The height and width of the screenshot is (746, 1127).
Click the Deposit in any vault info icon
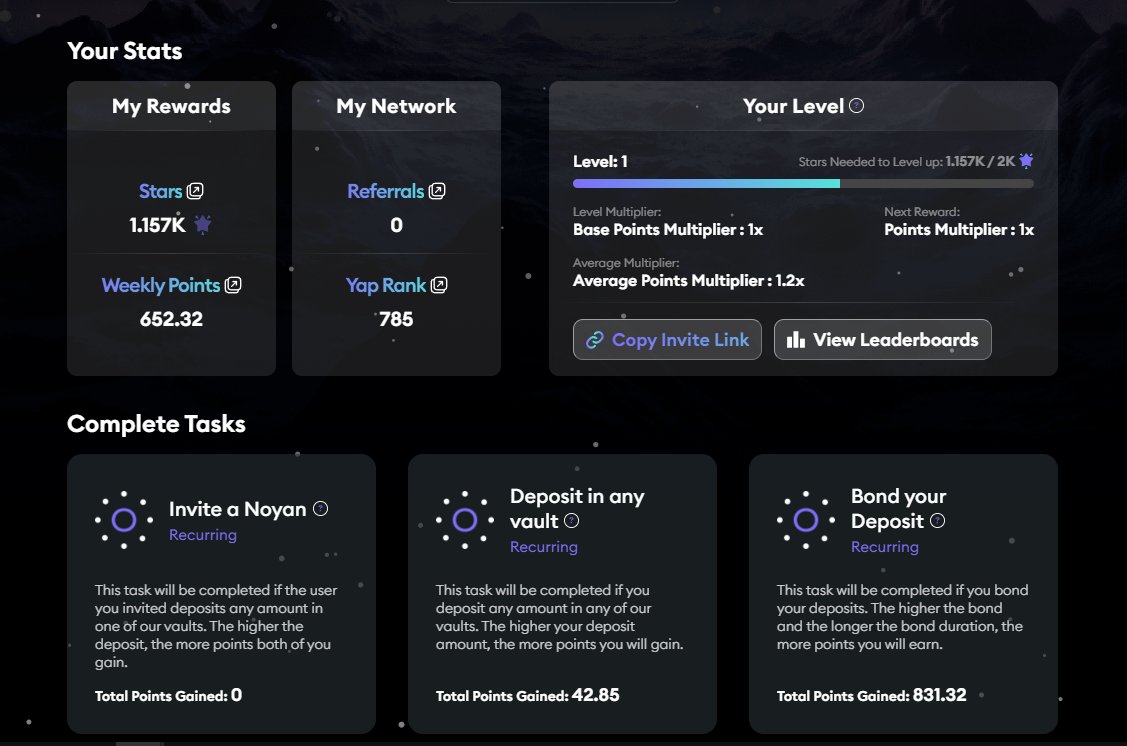571,521
